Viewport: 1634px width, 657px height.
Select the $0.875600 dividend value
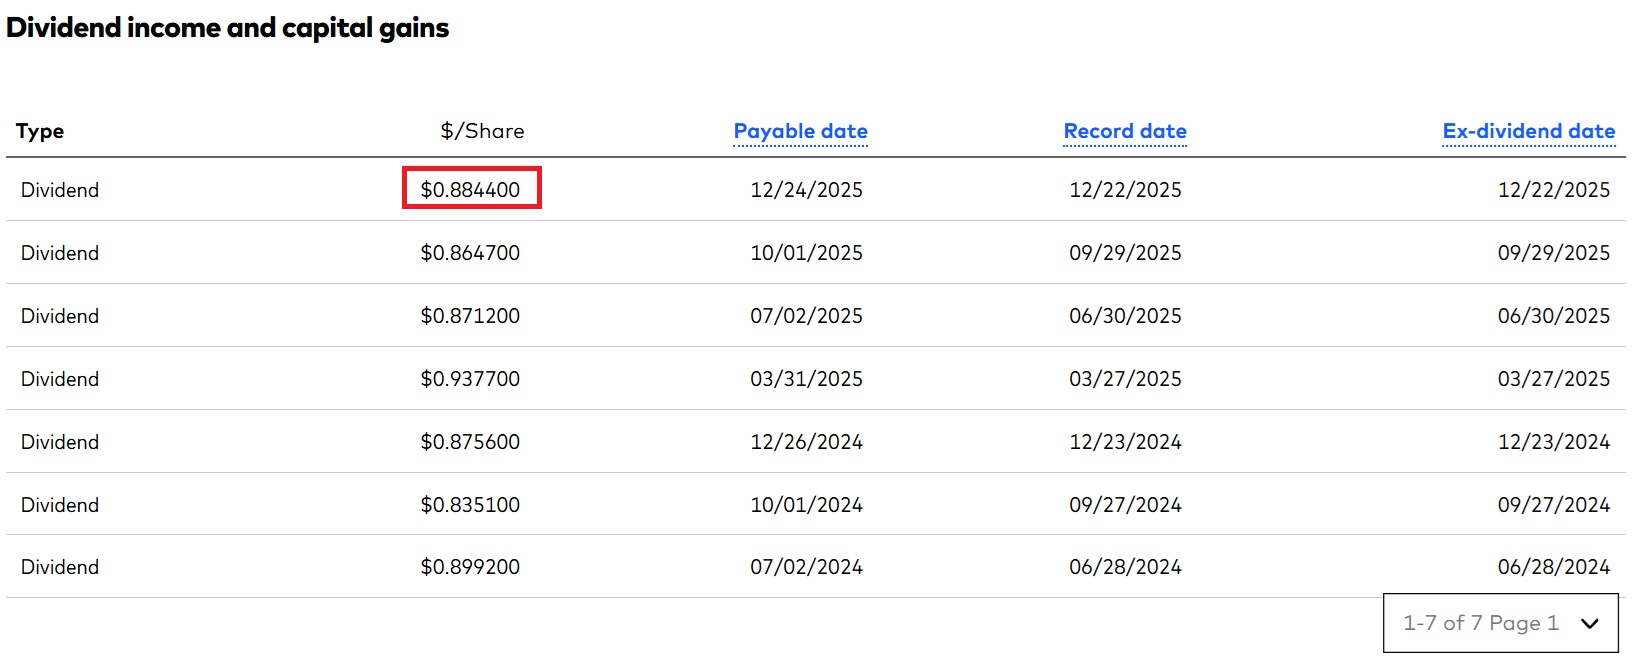coord(470,442)
